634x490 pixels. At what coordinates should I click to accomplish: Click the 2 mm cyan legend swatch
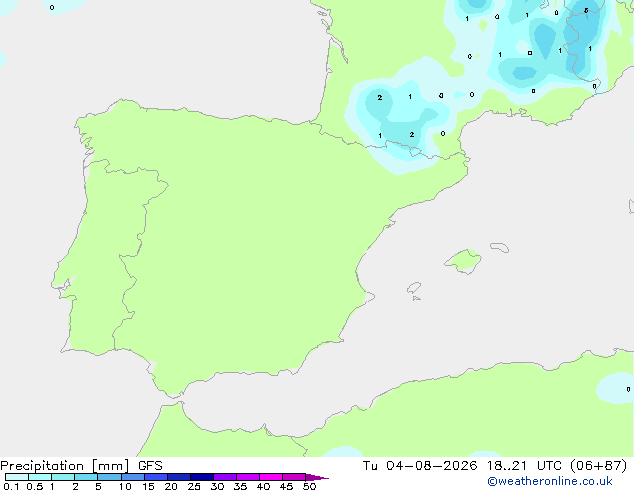pos(86,477)
